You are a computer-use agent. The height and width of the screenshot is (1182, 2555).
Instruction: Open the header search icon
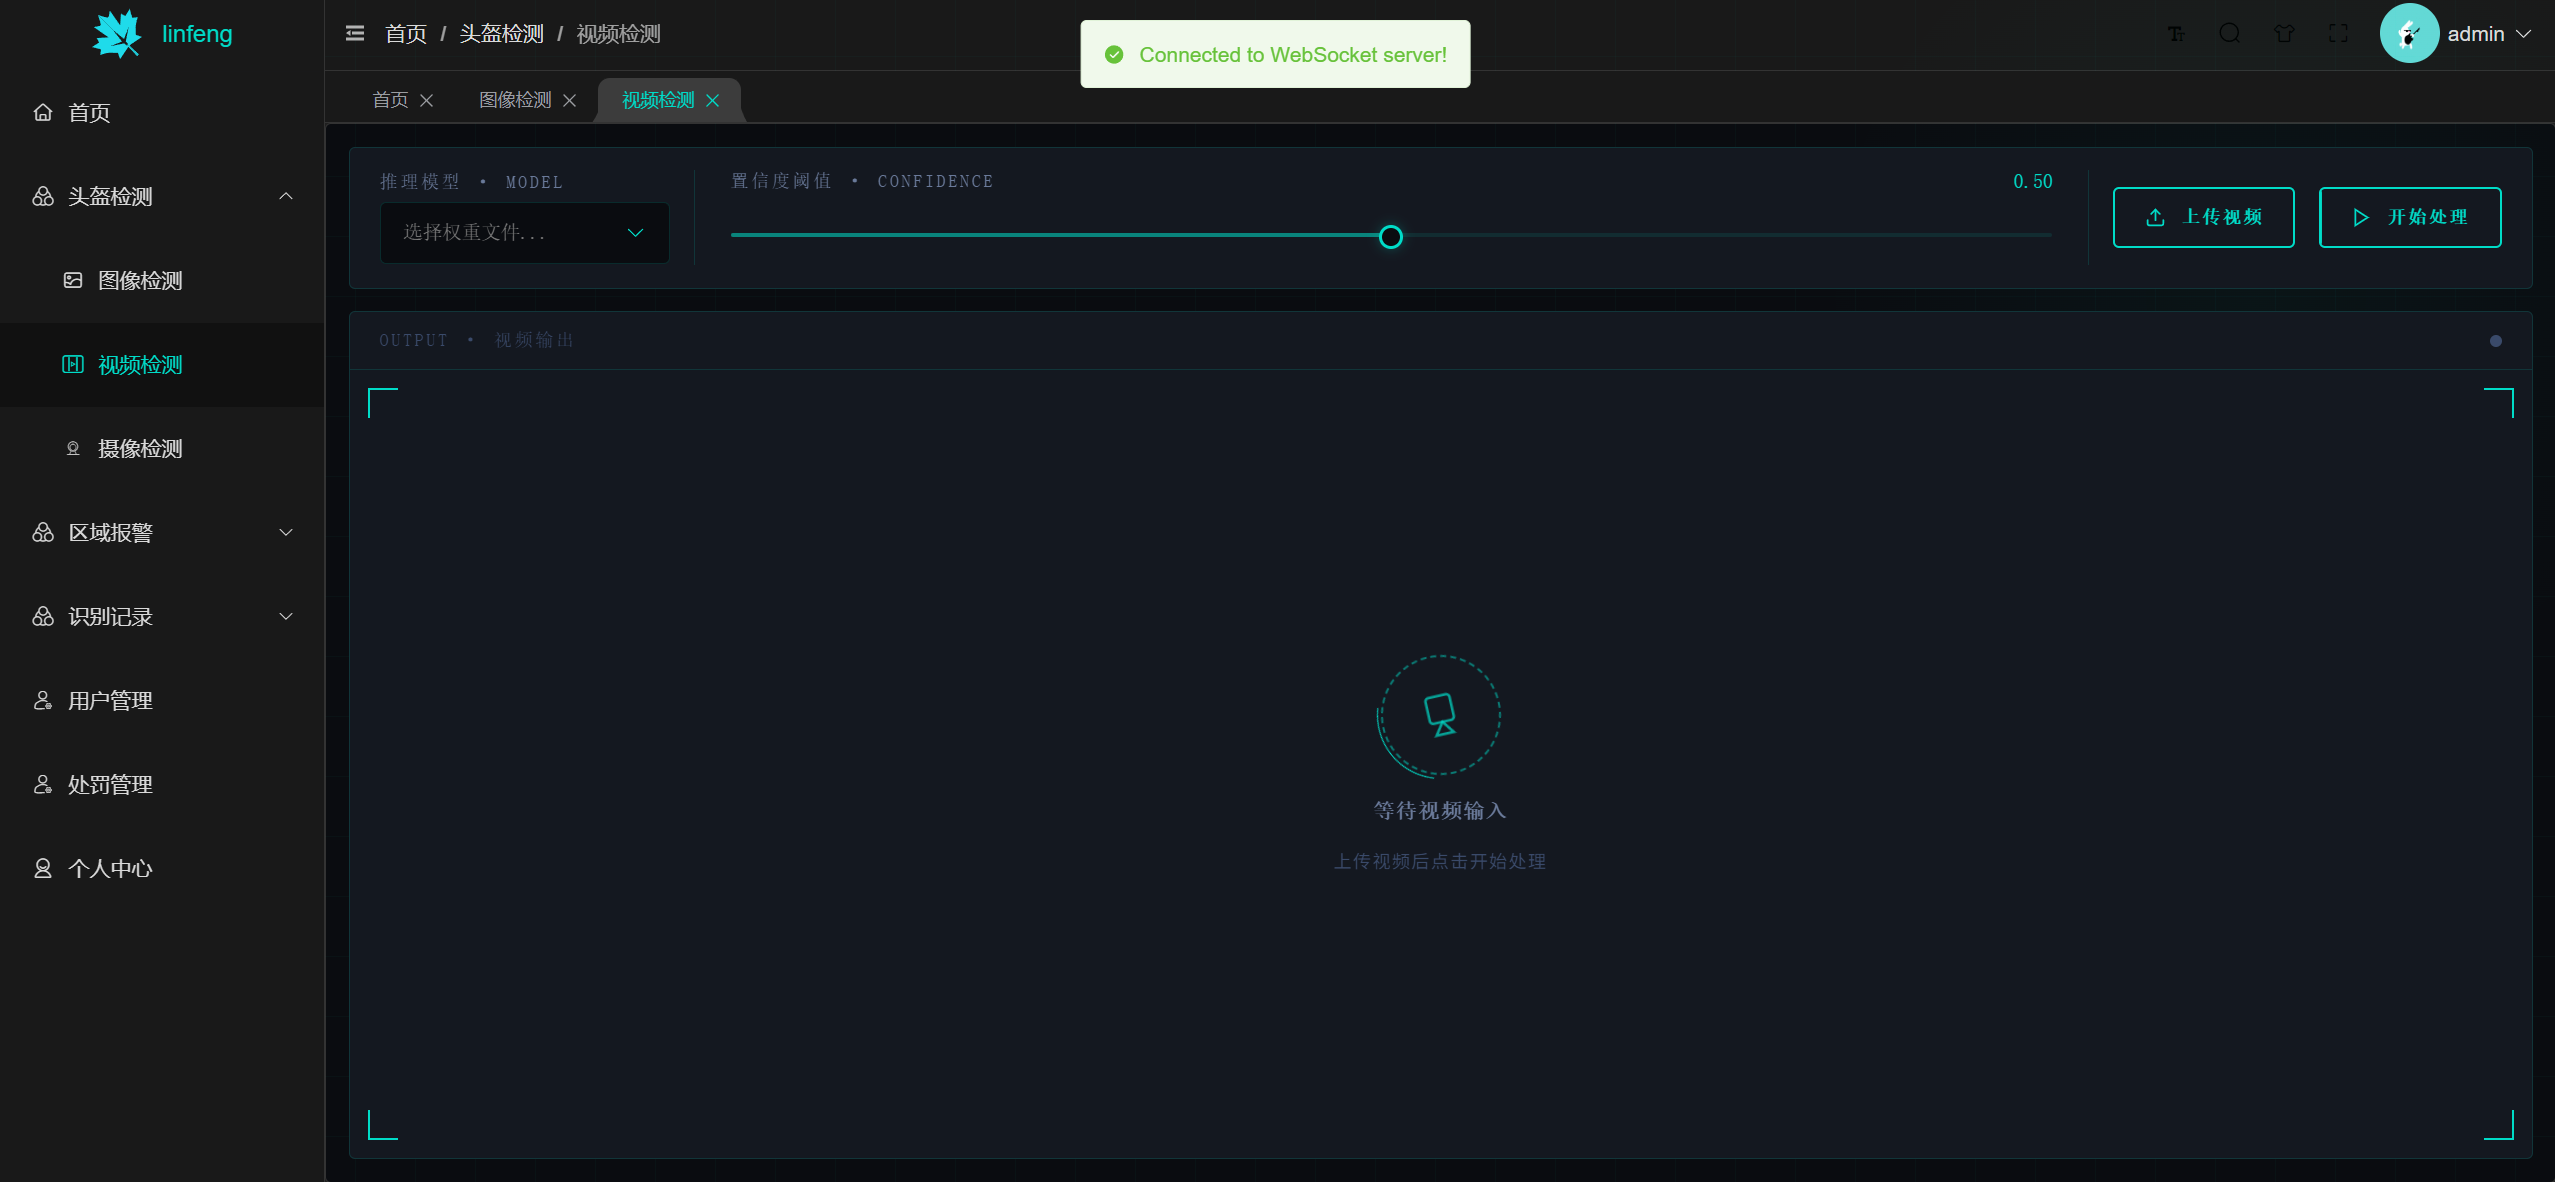[2230, 34]
